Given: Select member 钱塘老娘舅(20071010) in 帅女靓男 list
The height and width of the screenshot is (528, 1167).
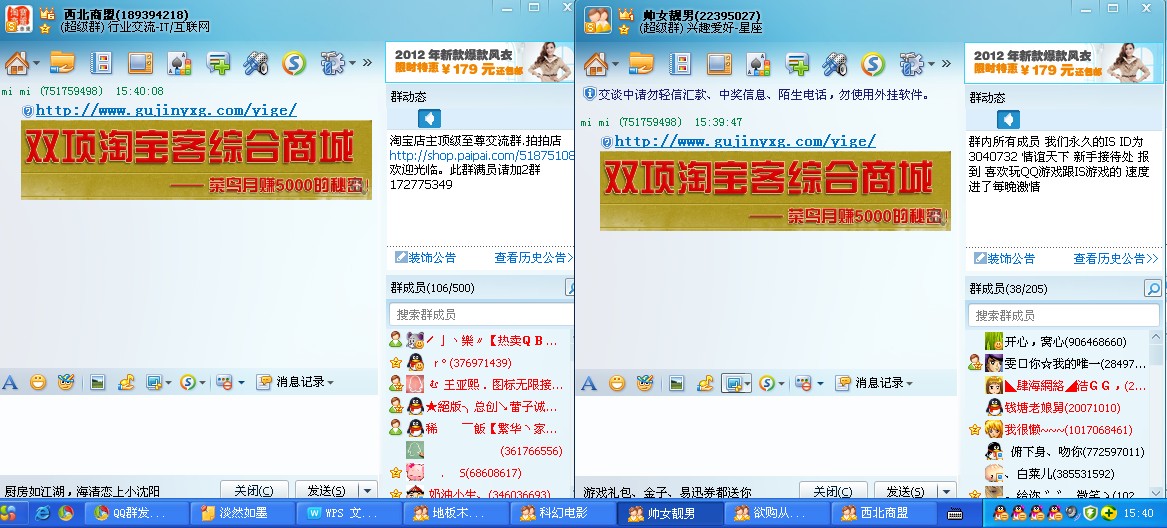Looking at the screenshot, I should click(x=1063, y=407).
